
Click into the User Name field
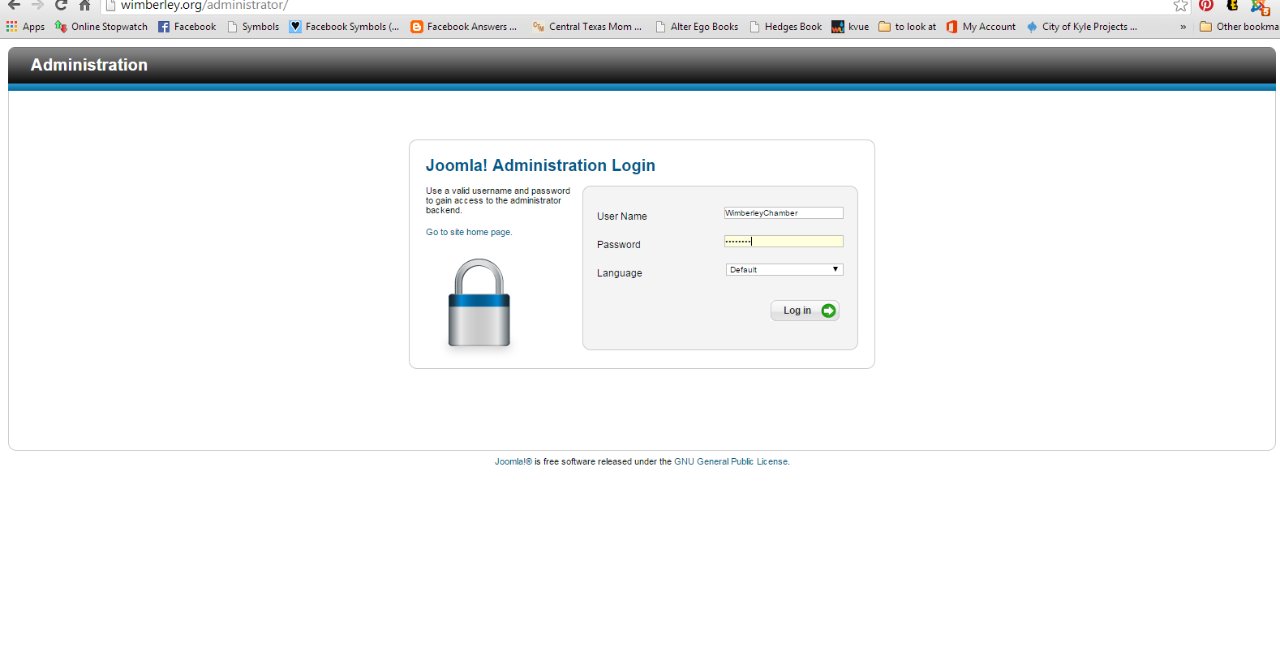click(784, 213)
